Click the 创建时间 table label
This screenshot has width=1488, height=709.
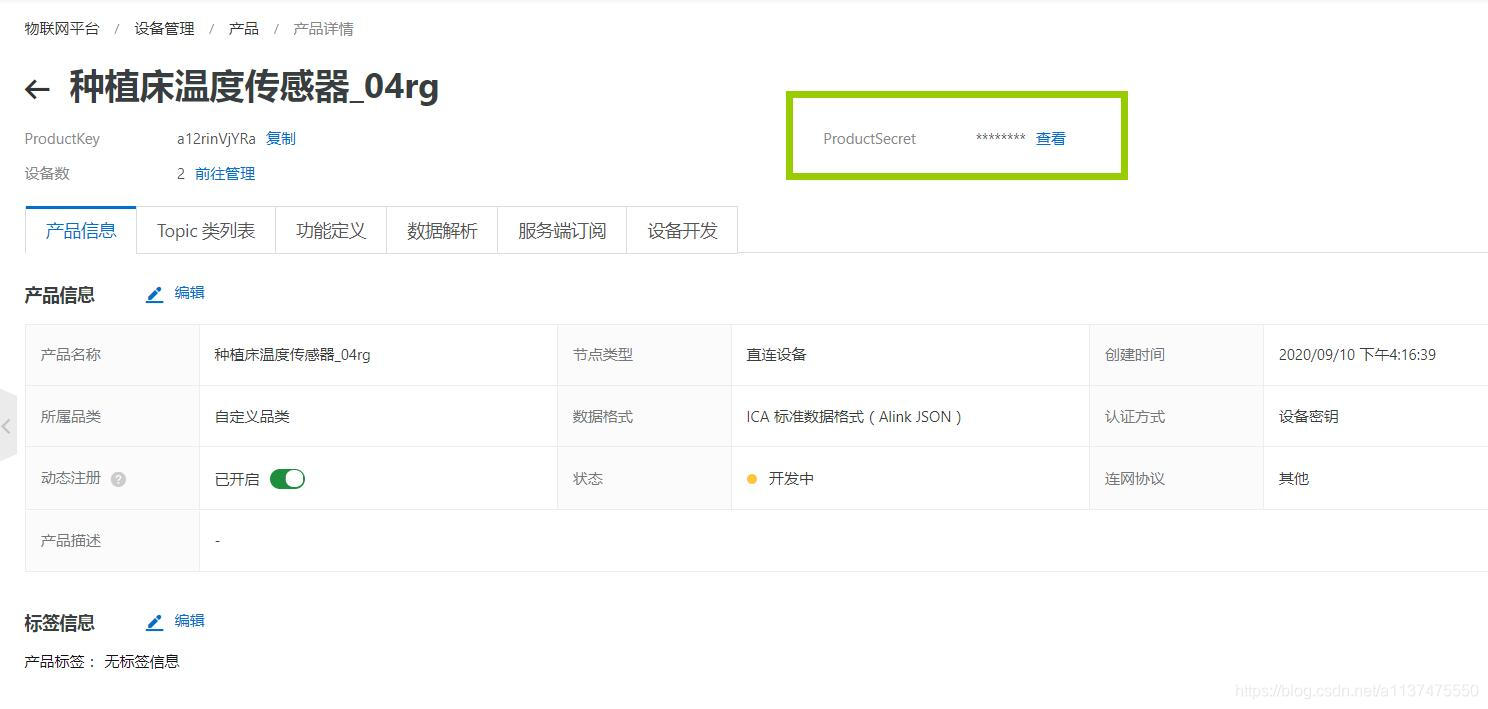click(1135, 355)
